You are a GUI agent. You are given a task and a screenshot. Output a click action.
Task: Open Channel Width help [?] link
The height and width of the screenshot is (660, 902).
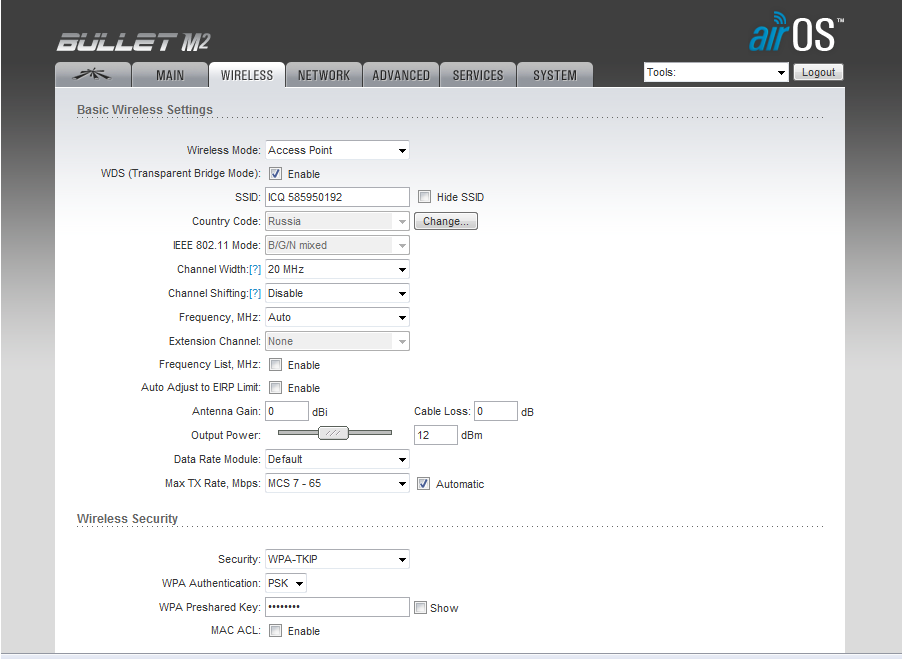[x=255, y=269]
